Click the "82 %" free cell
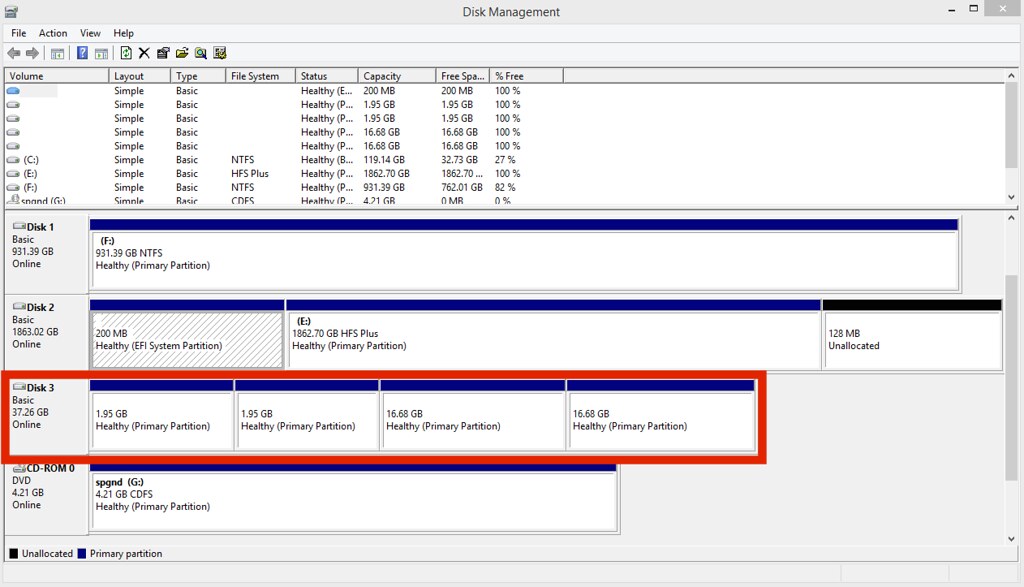The image size is (1024, 587). pos(505,187)
